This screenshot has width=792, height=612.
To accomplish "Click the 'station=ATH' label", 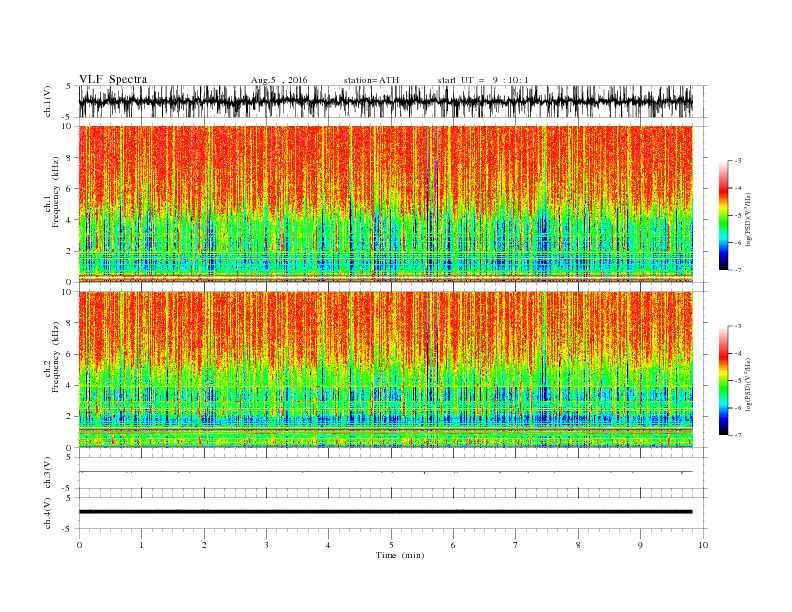I will [x=371, y=80].
